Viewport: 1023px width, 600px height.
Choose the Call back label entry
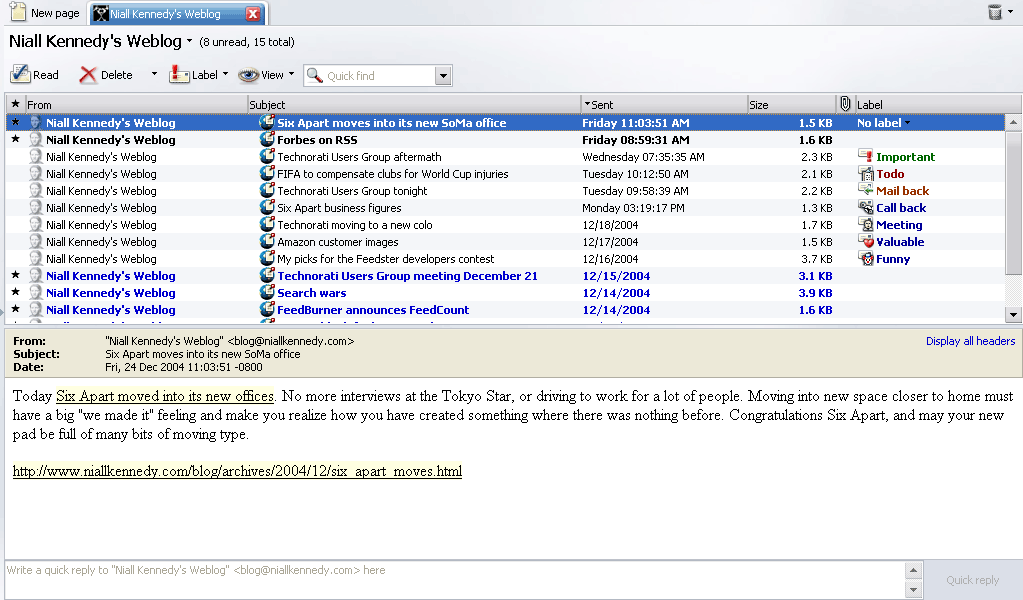pos(901,207)
